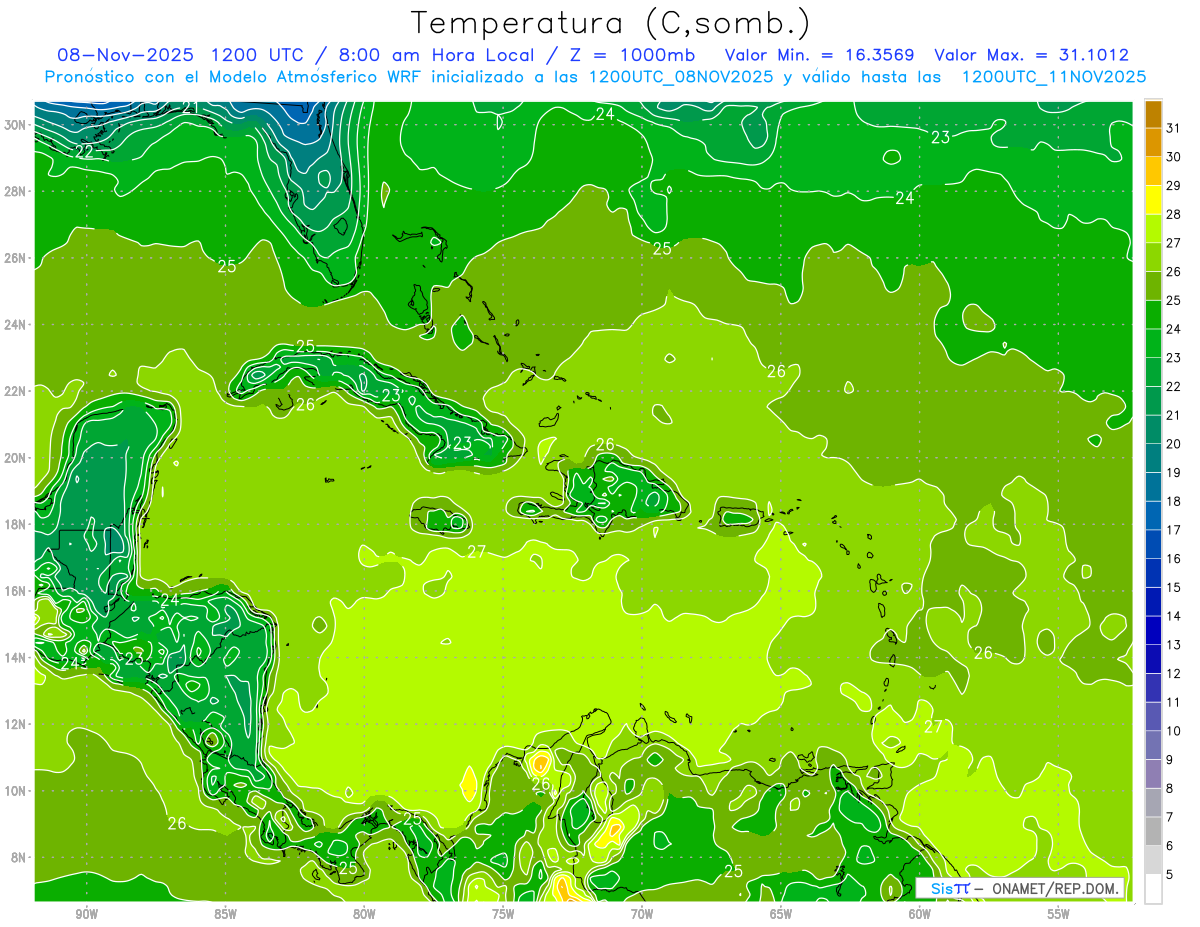Click the "65W" longitude axis label
The image size is (1200, 927).
pyautogui.click(x=781, y=914)
